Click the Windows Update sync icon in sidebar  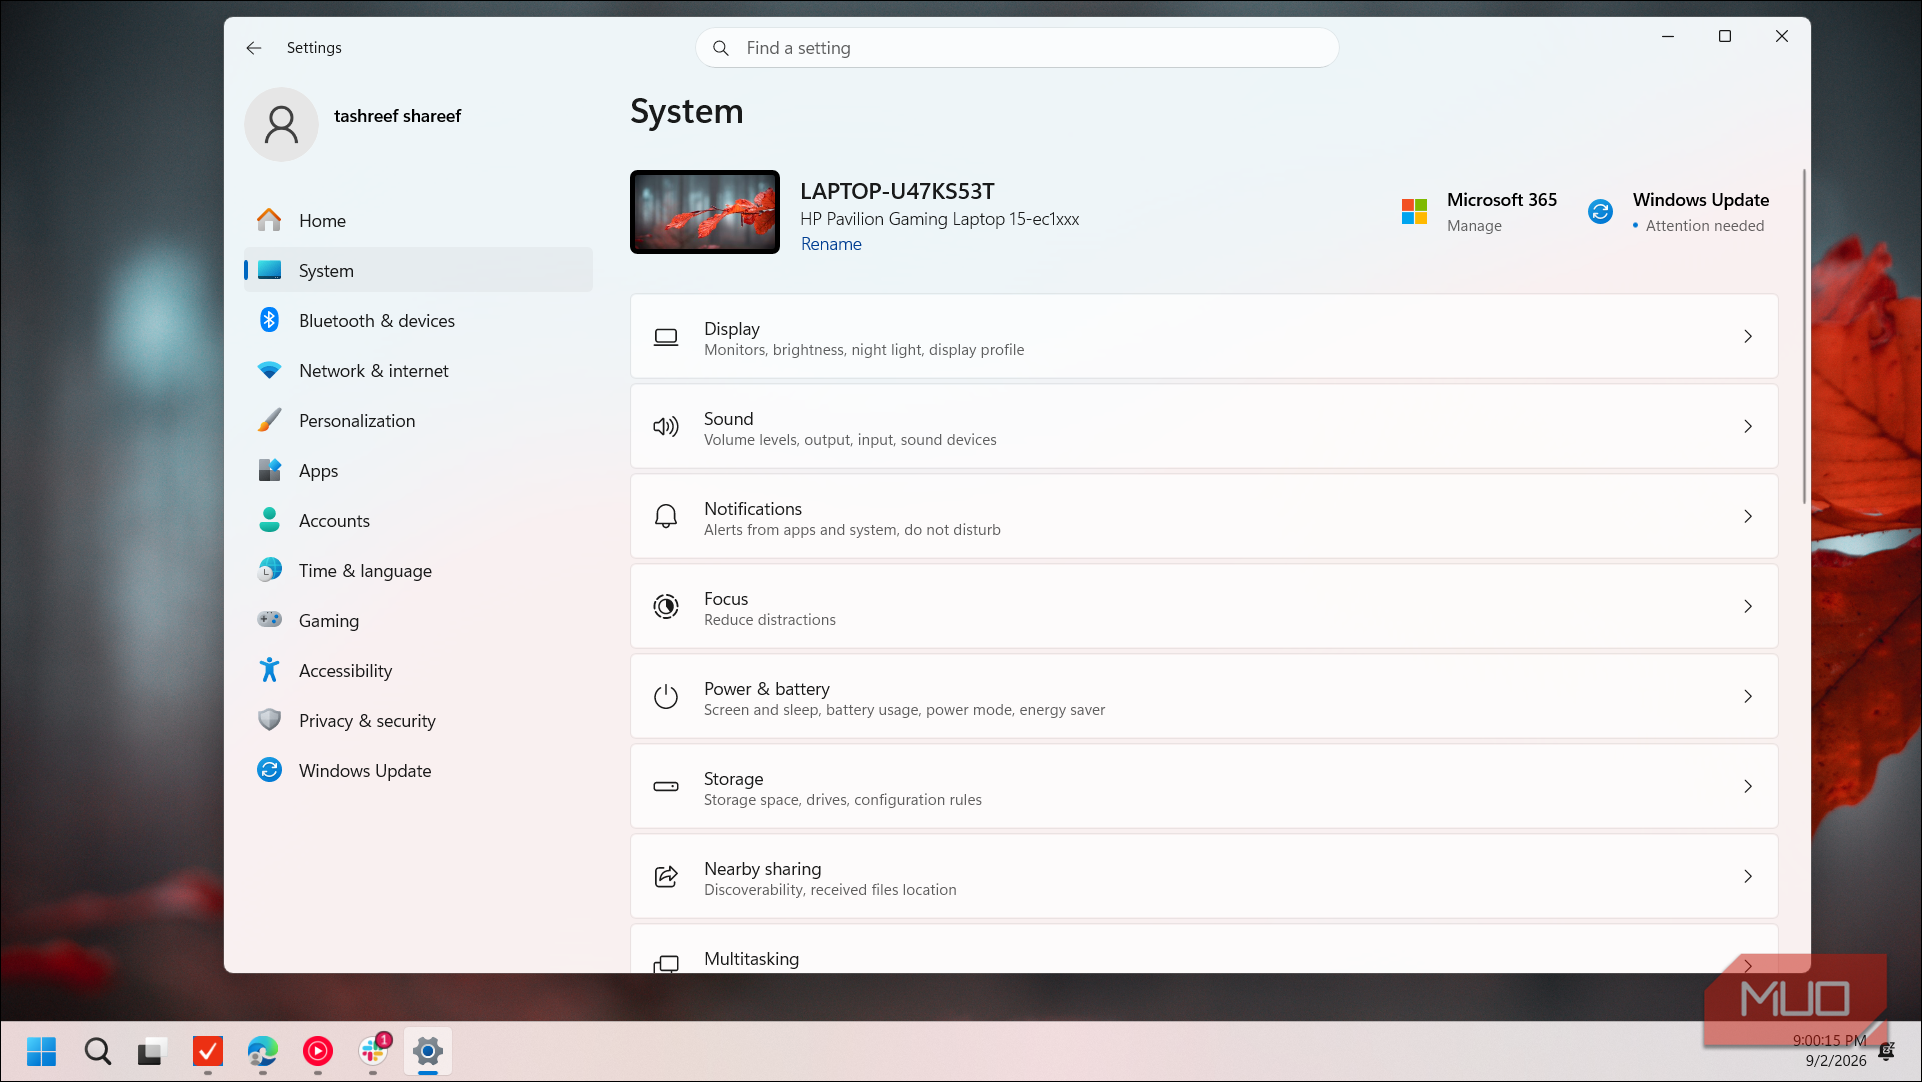269,770
